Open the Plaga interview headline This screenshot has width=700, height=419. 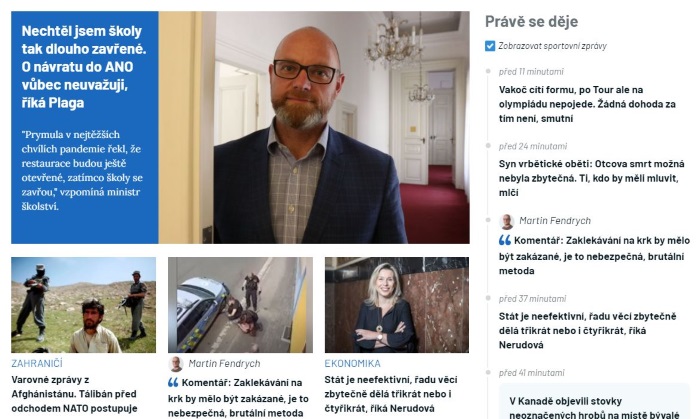84,67
